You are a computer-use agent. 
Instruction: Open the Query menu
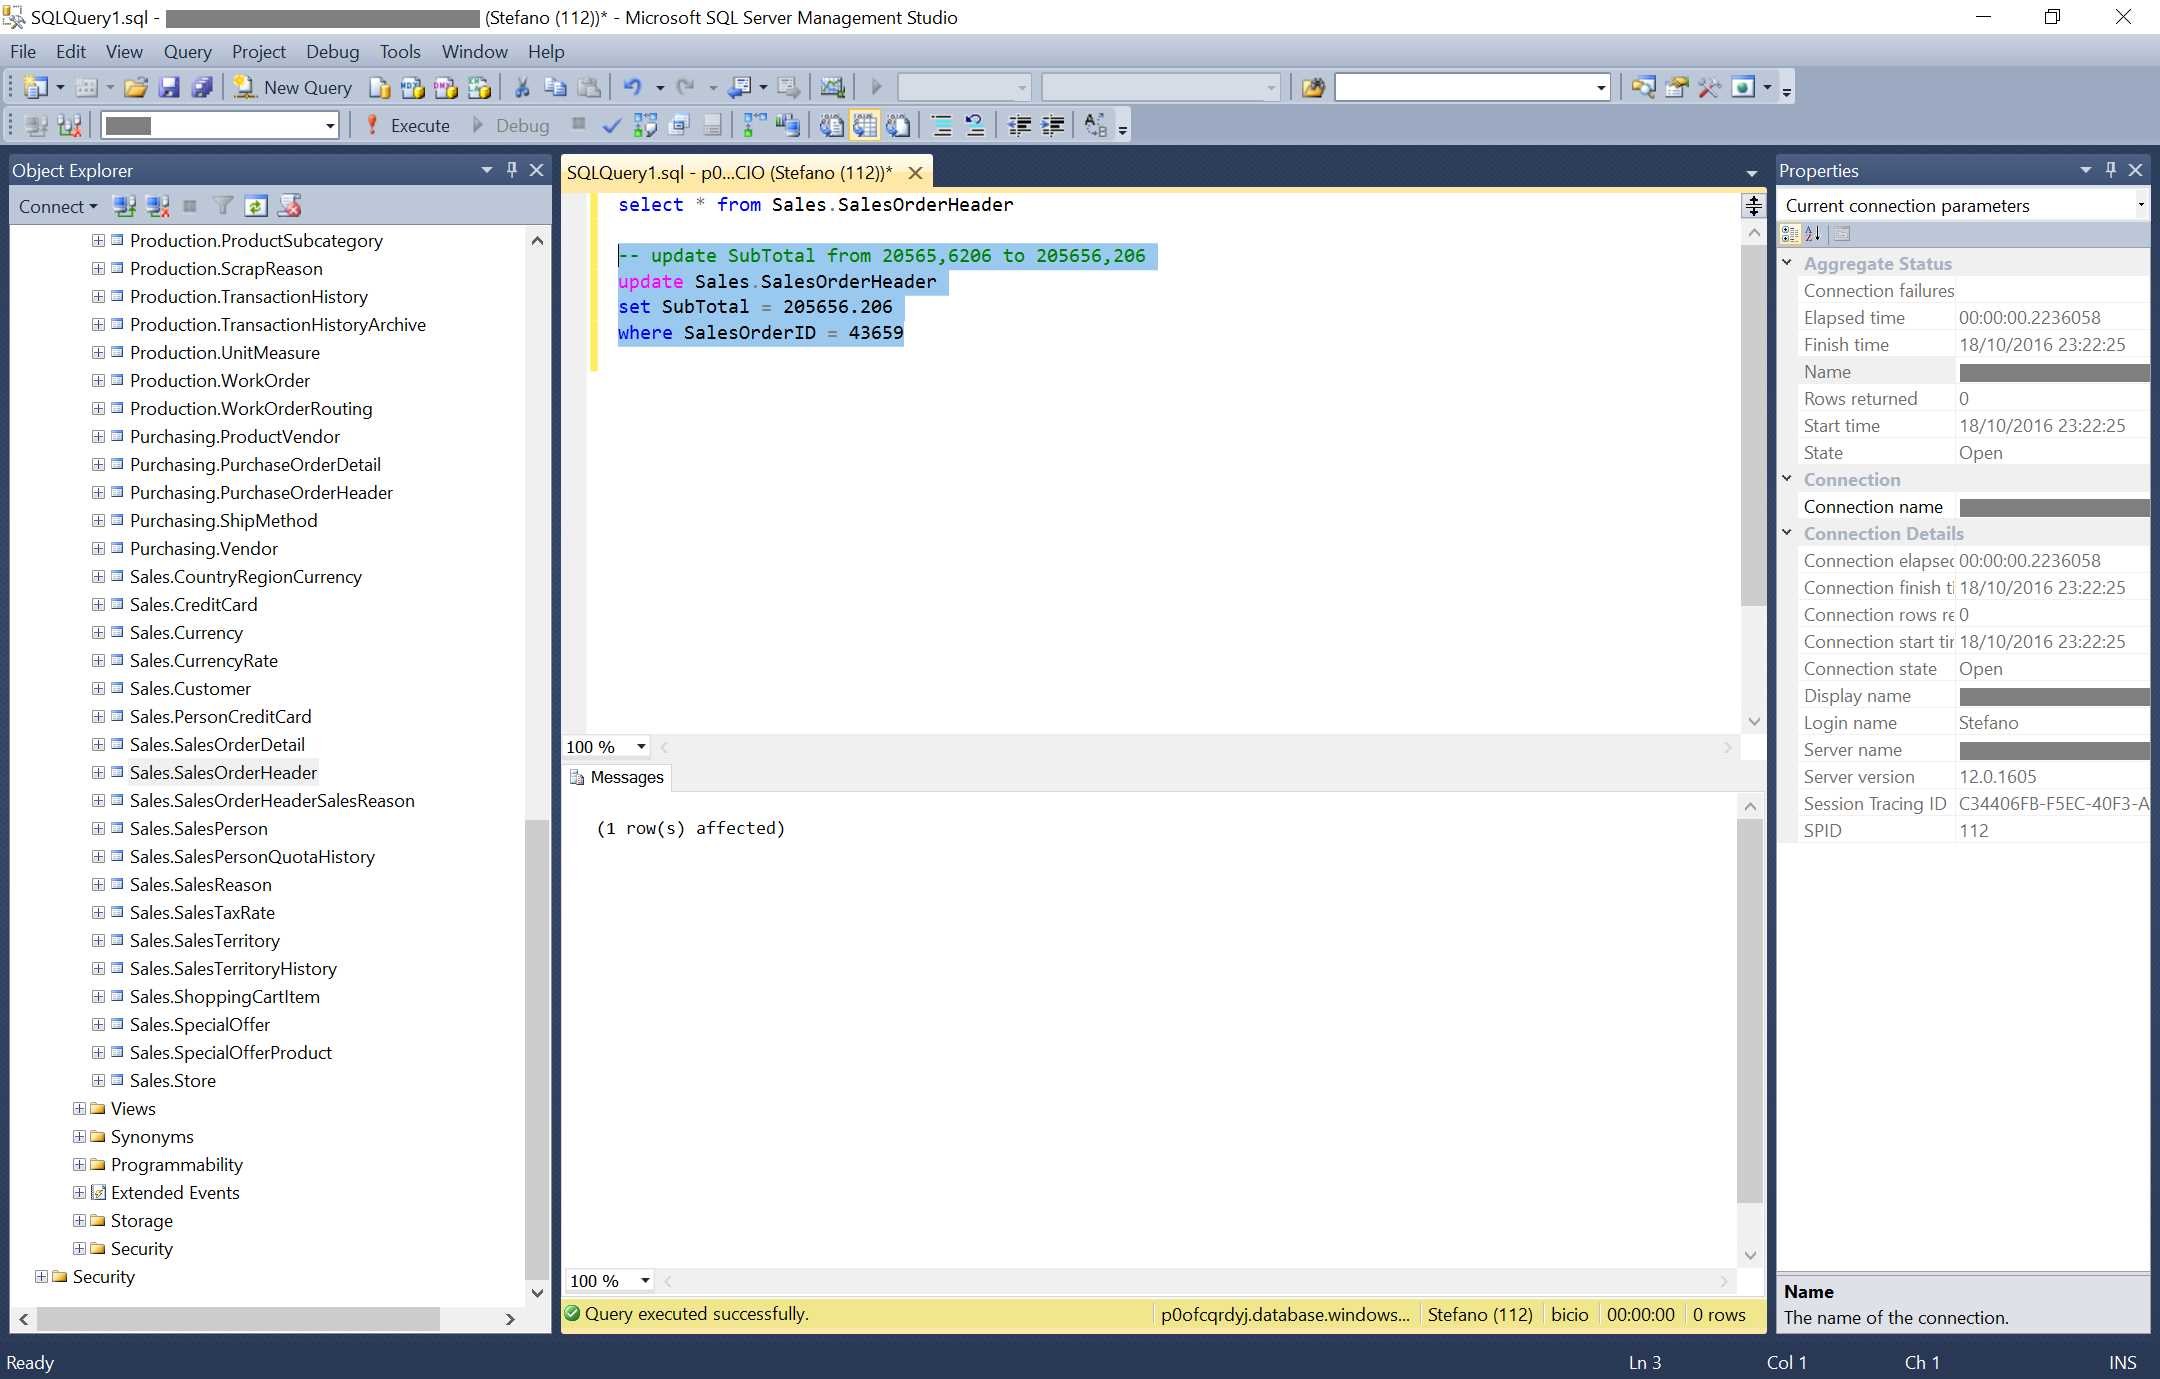(x=187, y=51)
